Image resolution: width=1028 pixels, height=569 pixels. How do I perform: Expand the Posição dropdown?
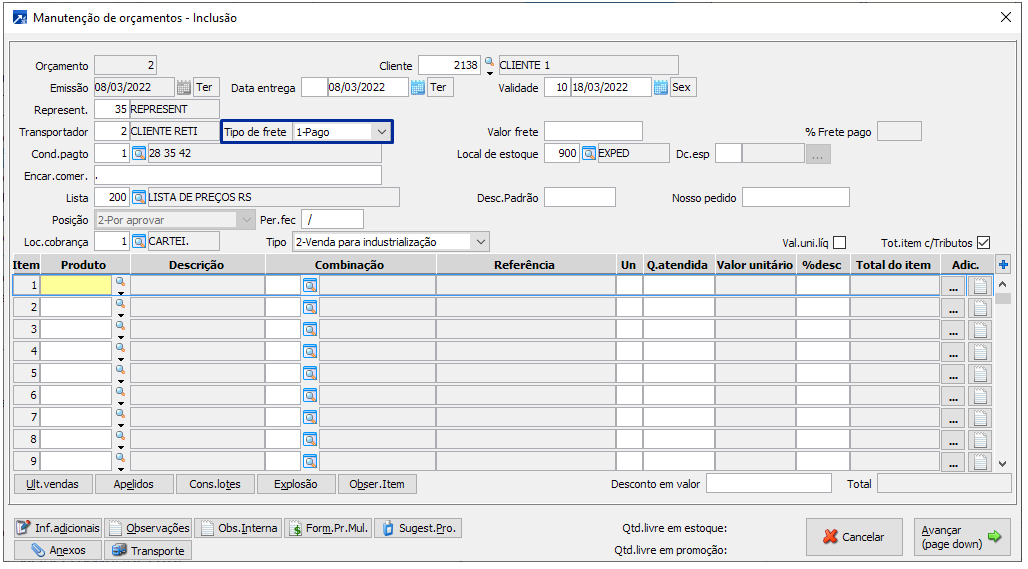pyautogui.click(x=246, y=219)
